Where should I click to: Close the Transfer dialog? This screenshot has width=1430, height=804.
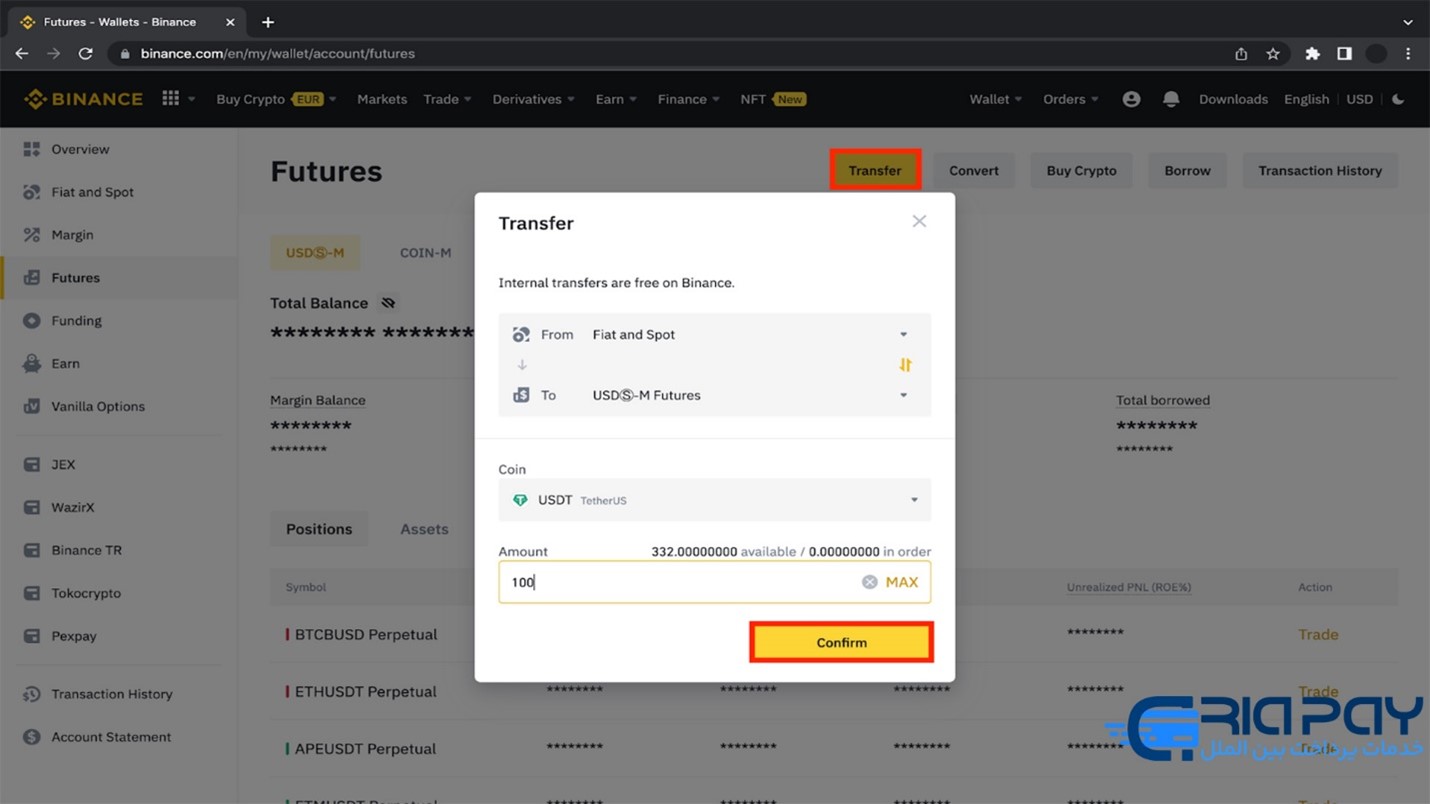pyautogui.click(x=919, y=221)
